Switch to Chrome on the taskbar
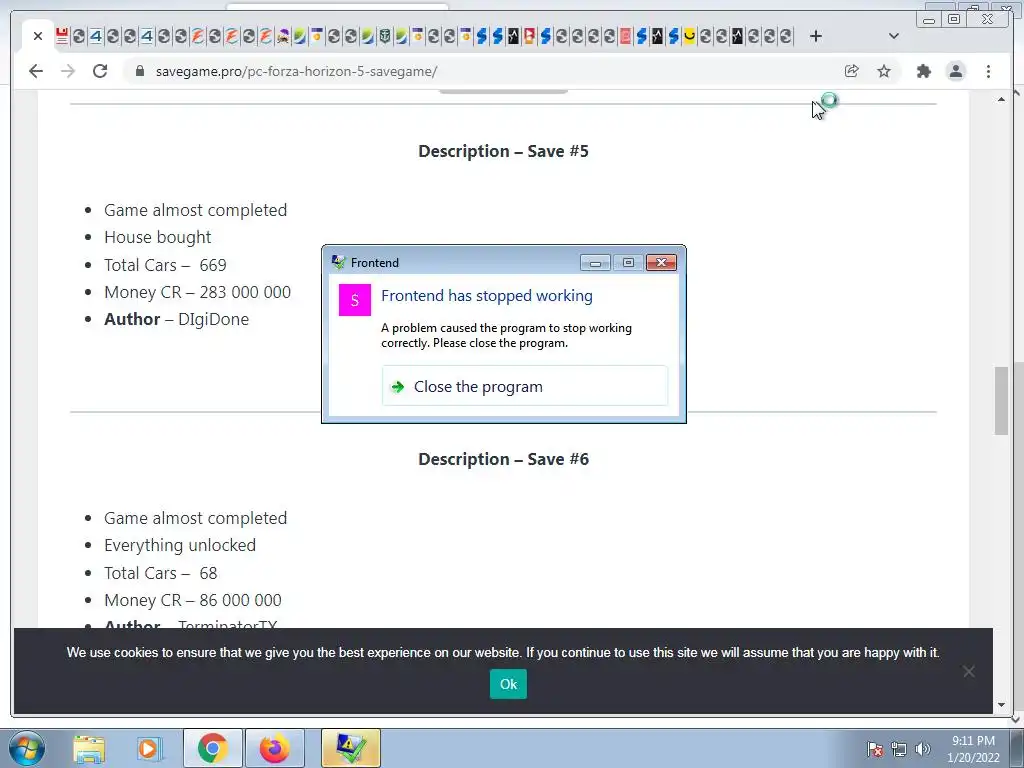The image size is (1024, 768). coord(212,748)
